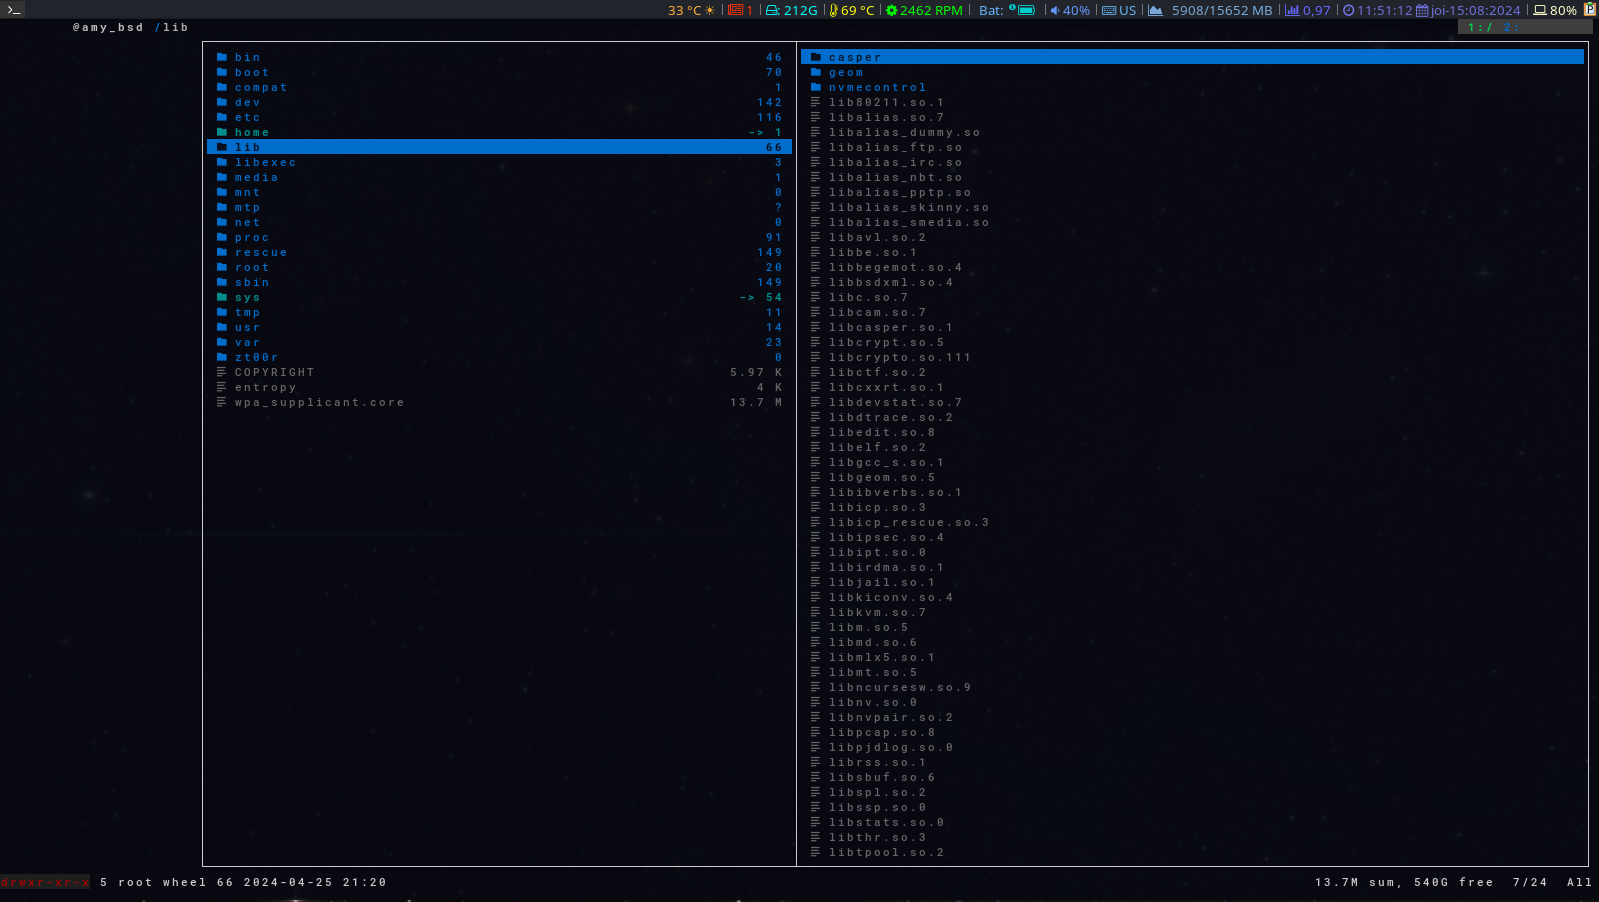Viewport: 1599px width, 902px height.
Task: Open the libexec directory
Action: tap(265, 162)
